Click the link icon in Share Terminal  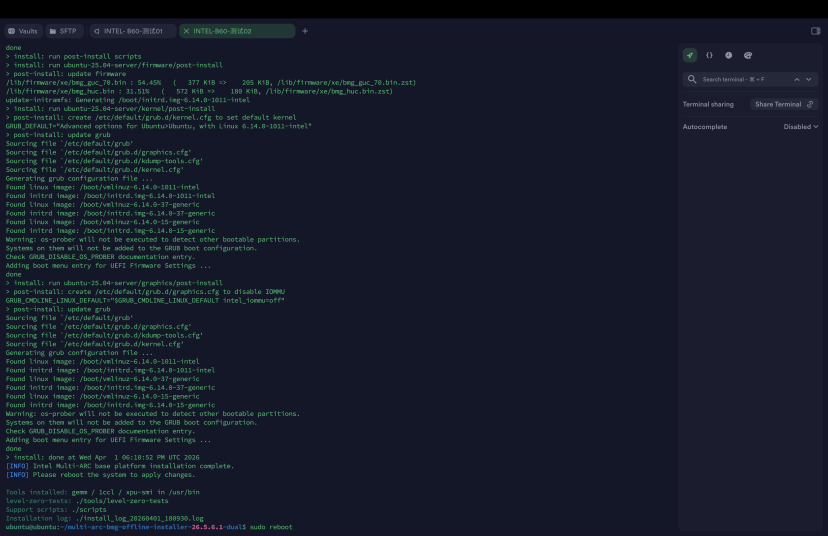(x=810, y=104)
